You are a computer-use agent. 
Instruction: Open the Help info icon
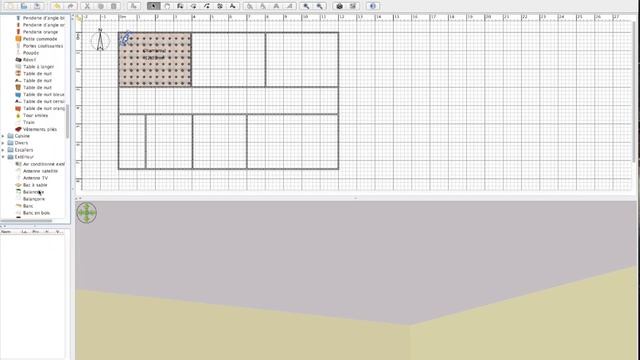pyautogui.click(x=373, y=6)
